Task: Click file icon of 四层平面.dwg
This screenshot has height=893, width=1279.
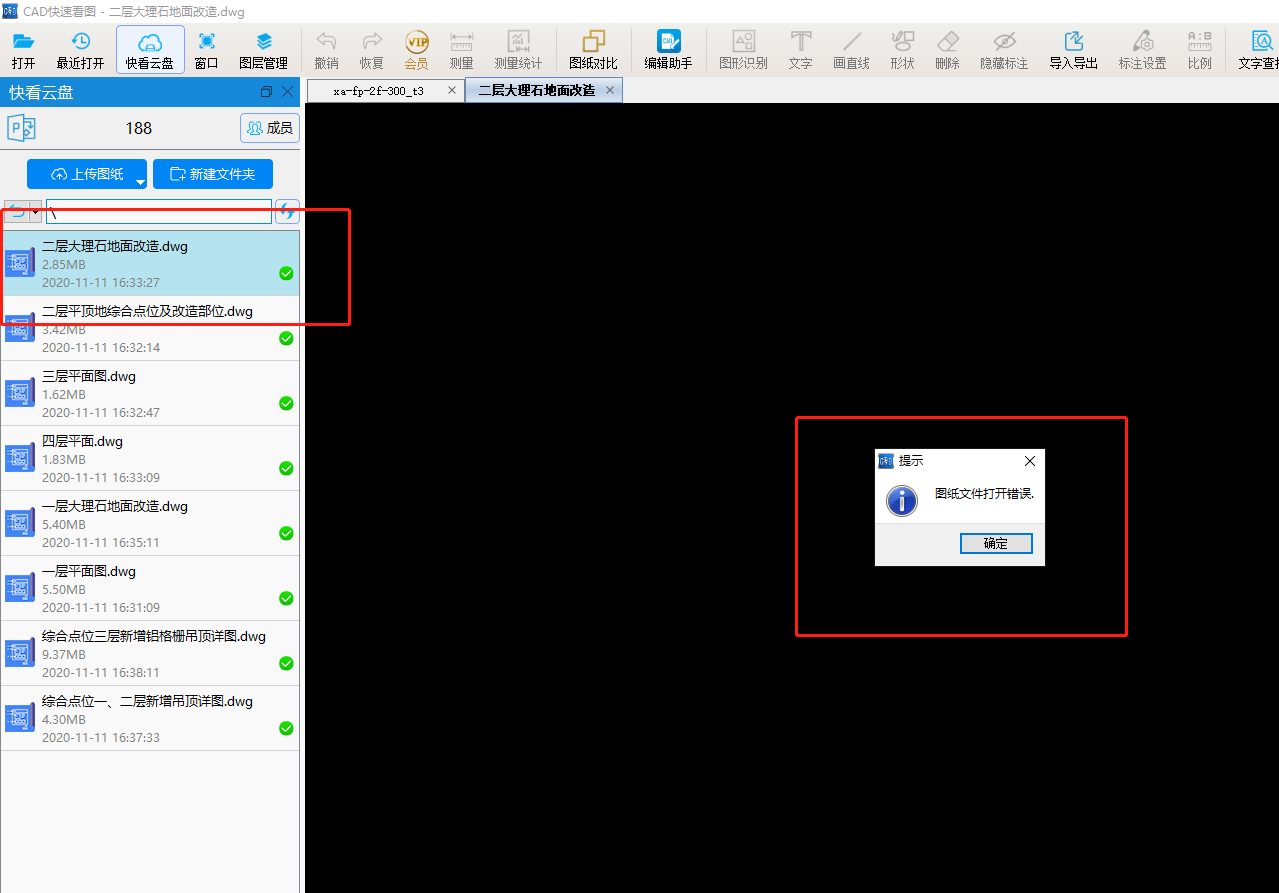Action: point(20,458)
